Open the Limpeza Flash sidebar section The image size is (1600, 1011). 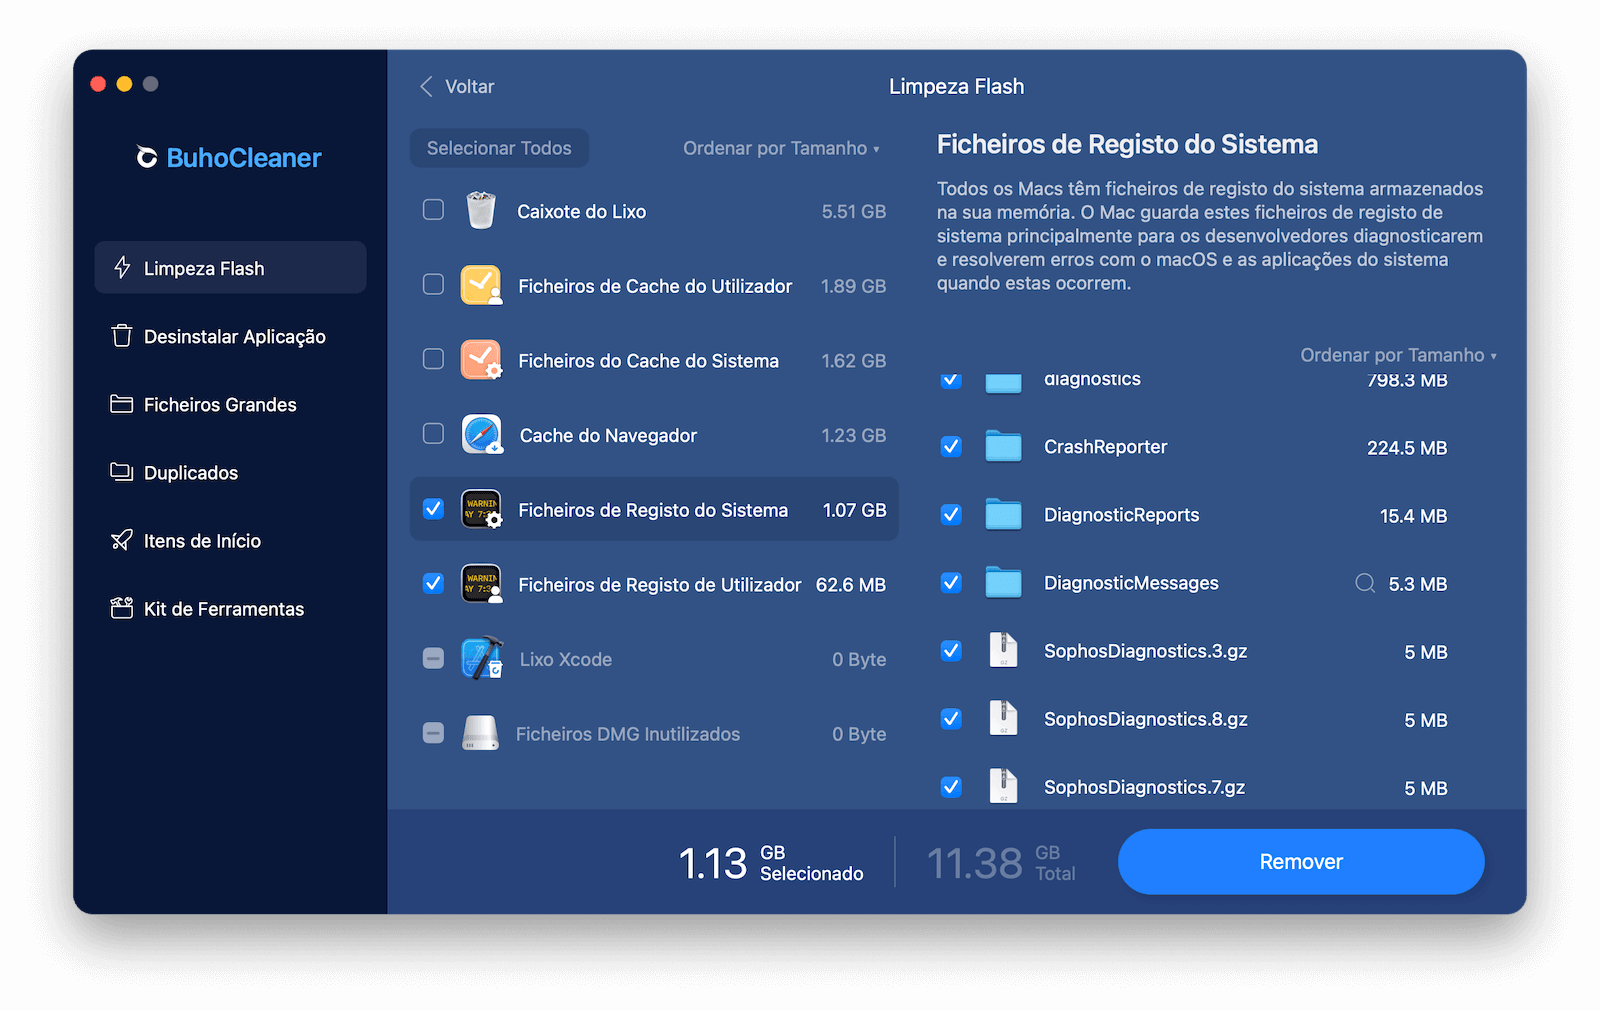pyautogui.click(x=230, y=267)
